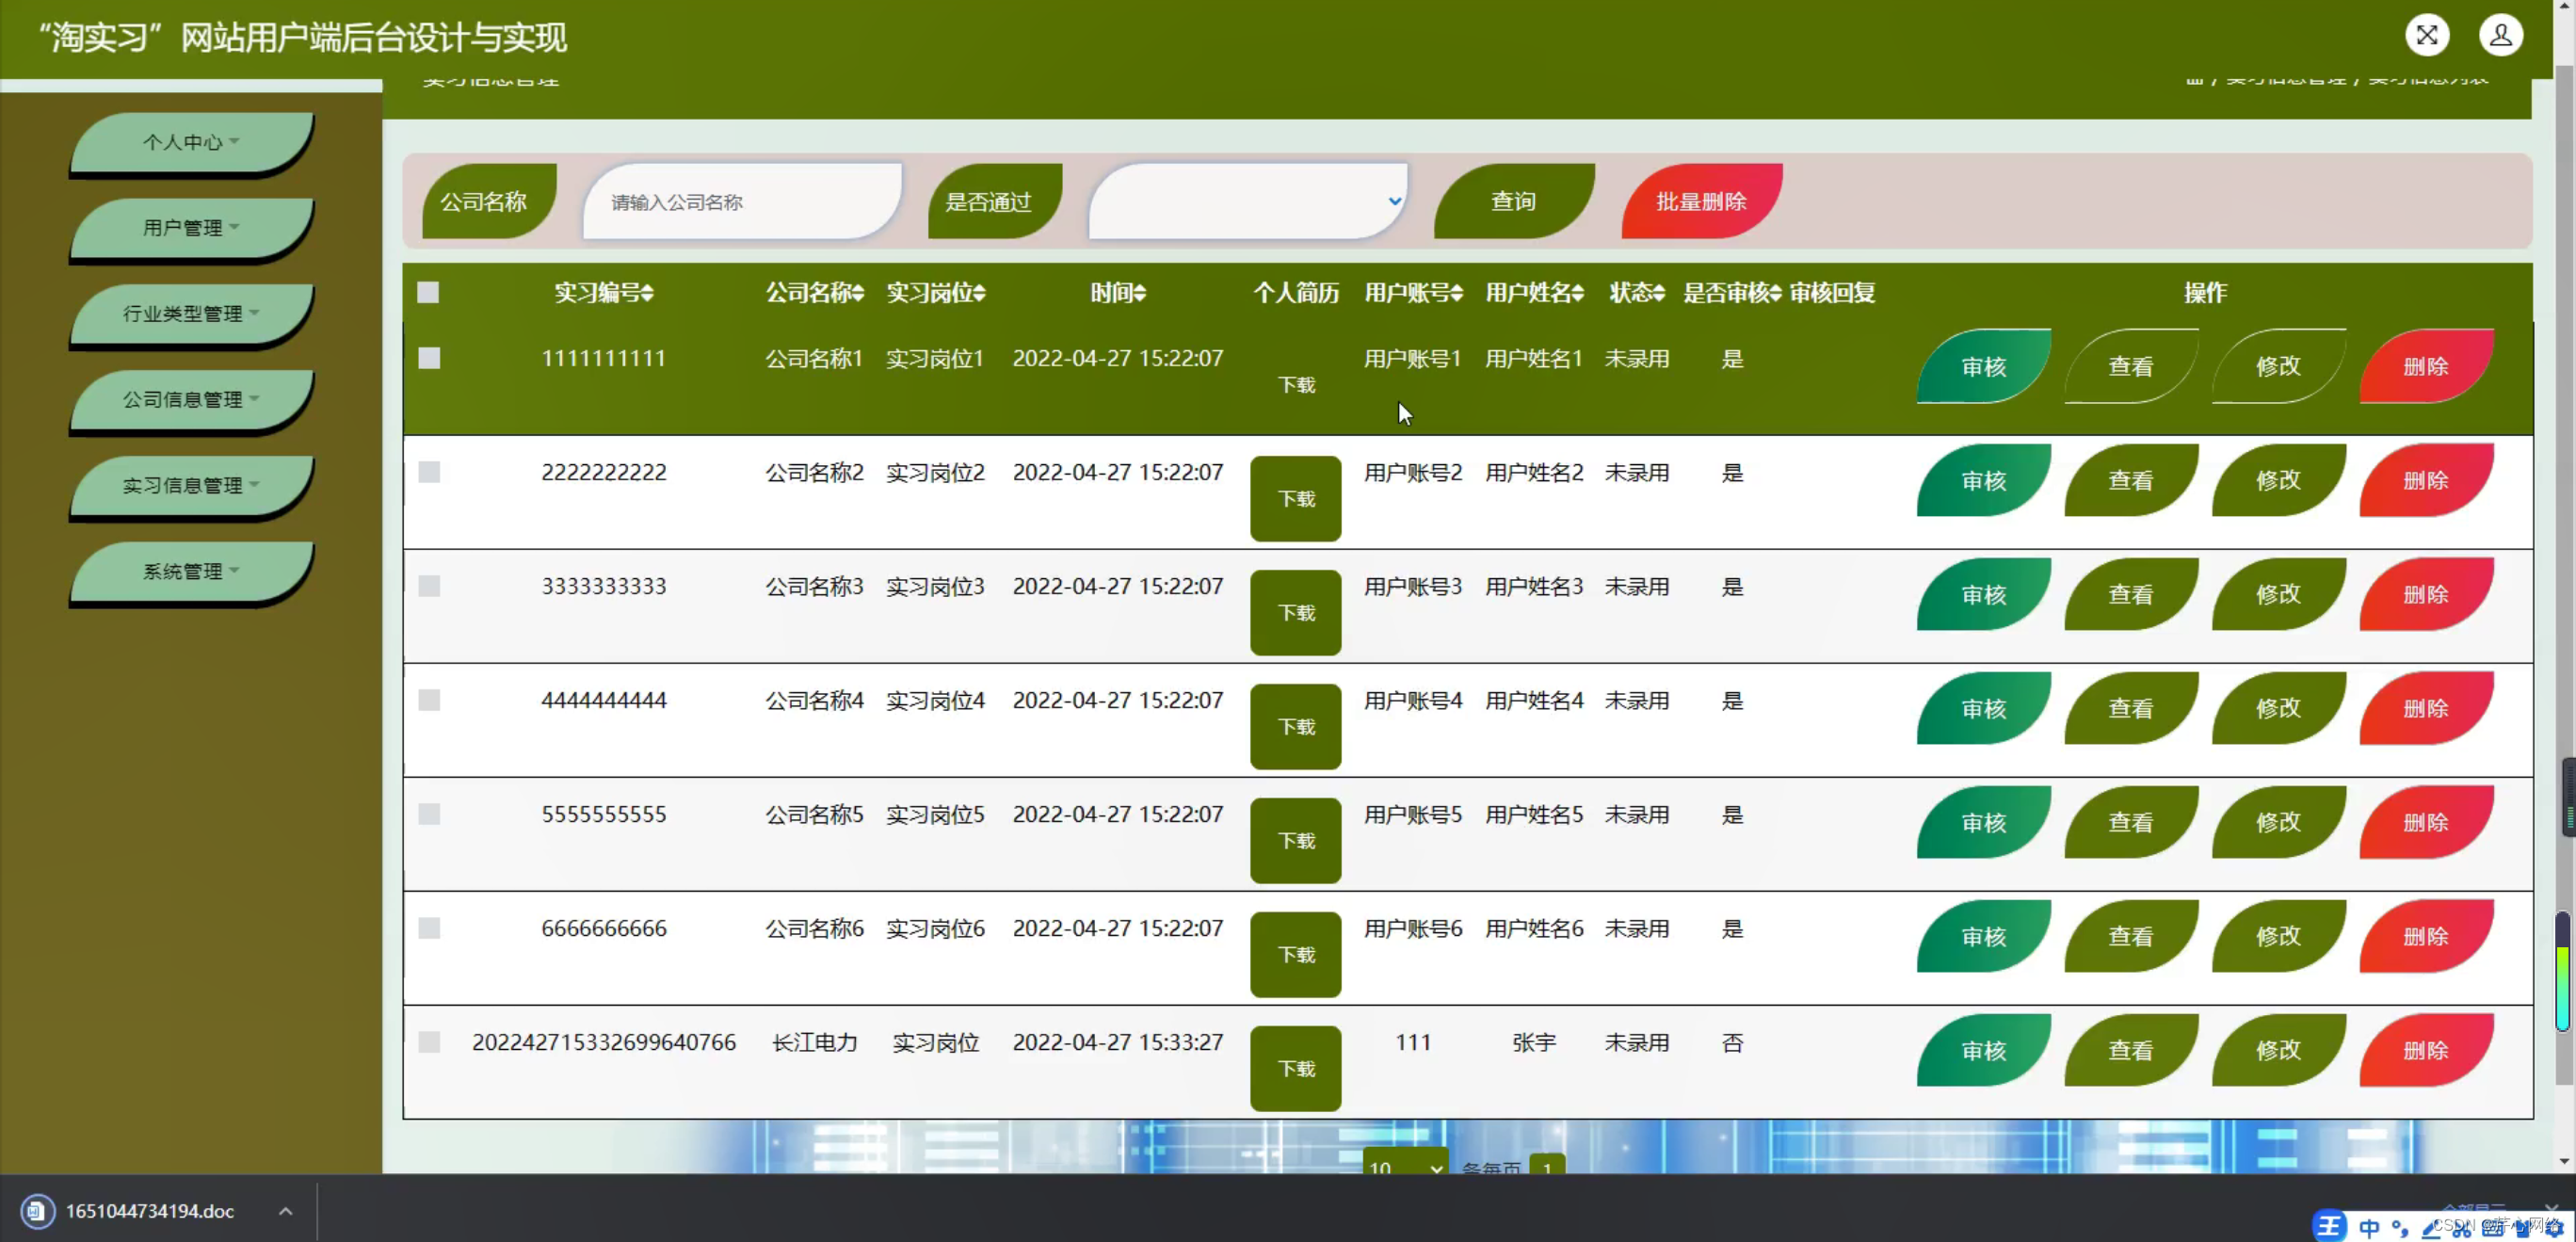The height and width of the screenshot is (1242, 2576).
Task: Click 删除 for row 1111111111
Action: [2425, 366]
